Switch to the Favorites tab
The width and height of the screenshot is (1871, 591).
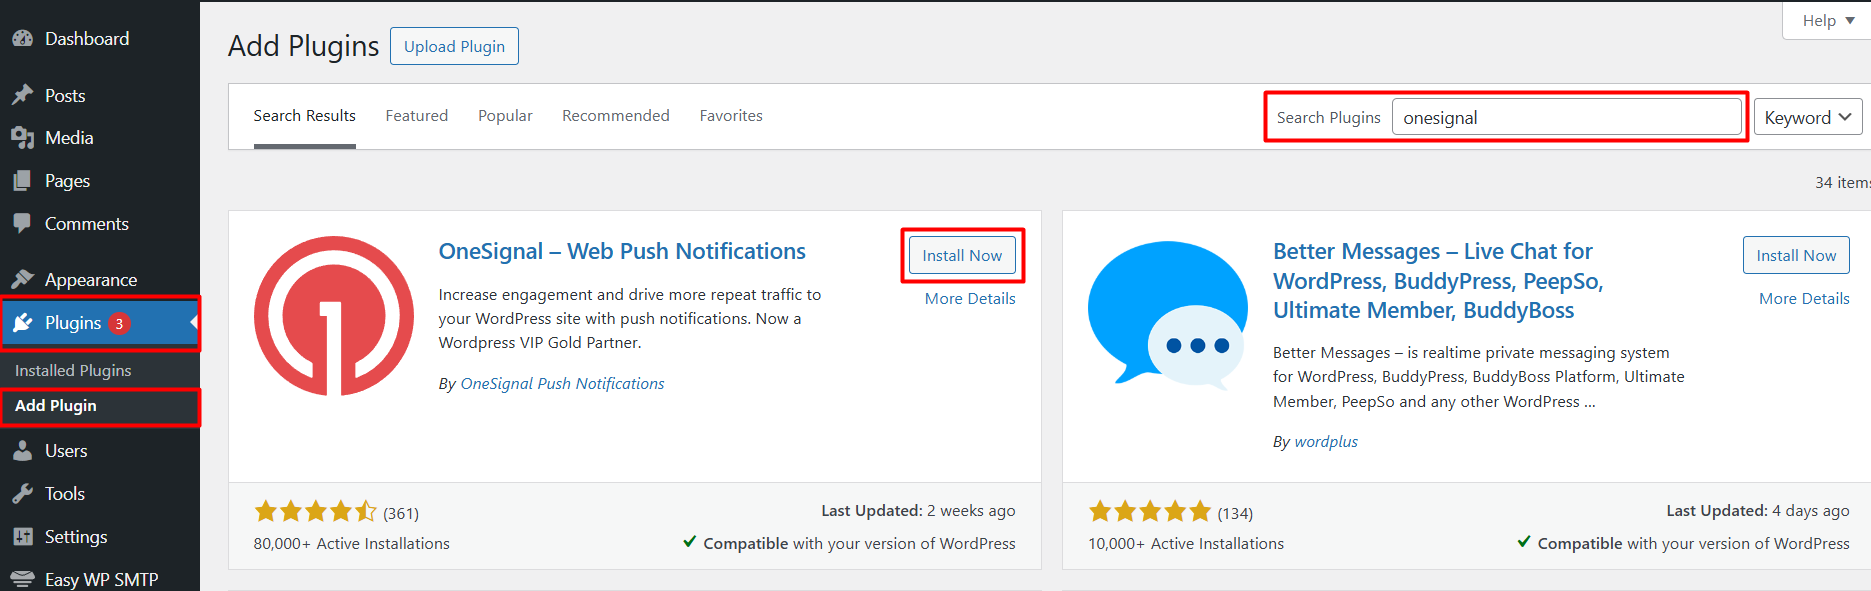coord(731,116)
